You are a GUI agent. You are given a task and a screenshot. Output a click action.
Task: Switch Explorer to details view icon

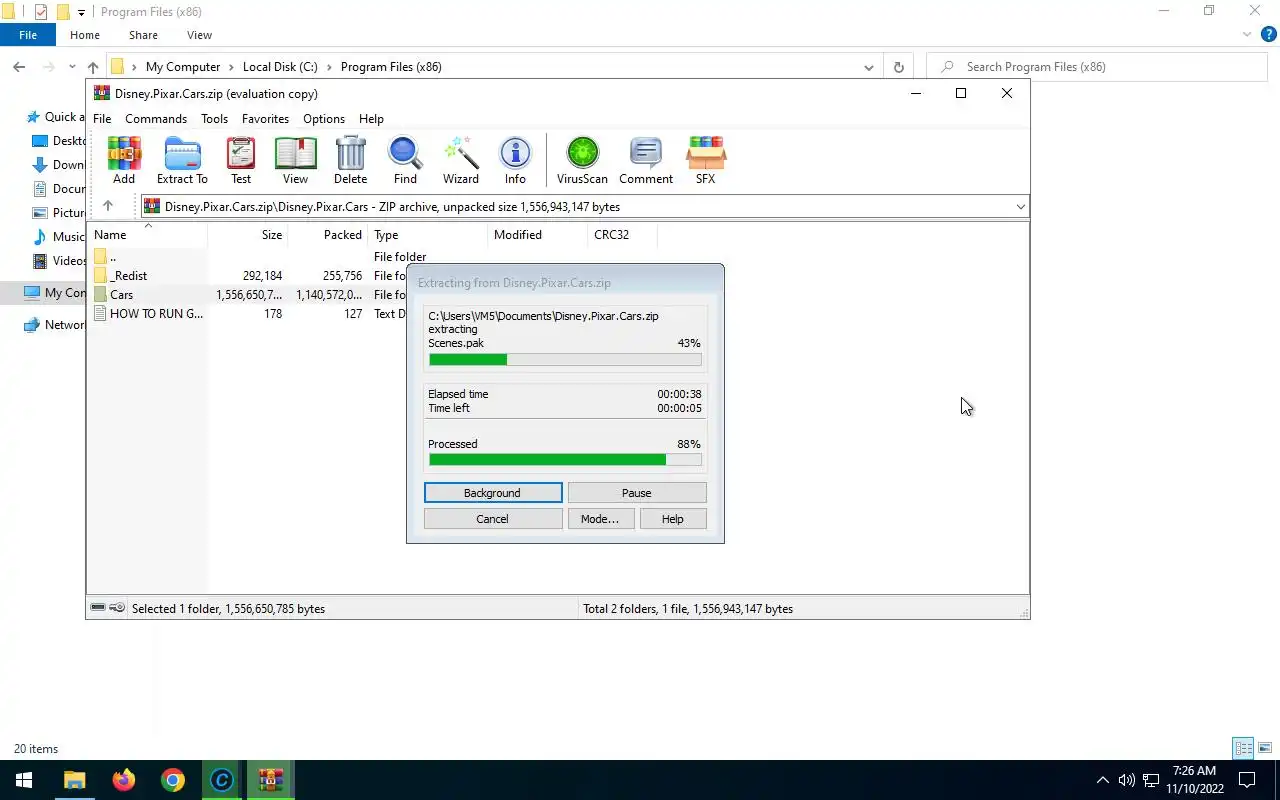1243,748
